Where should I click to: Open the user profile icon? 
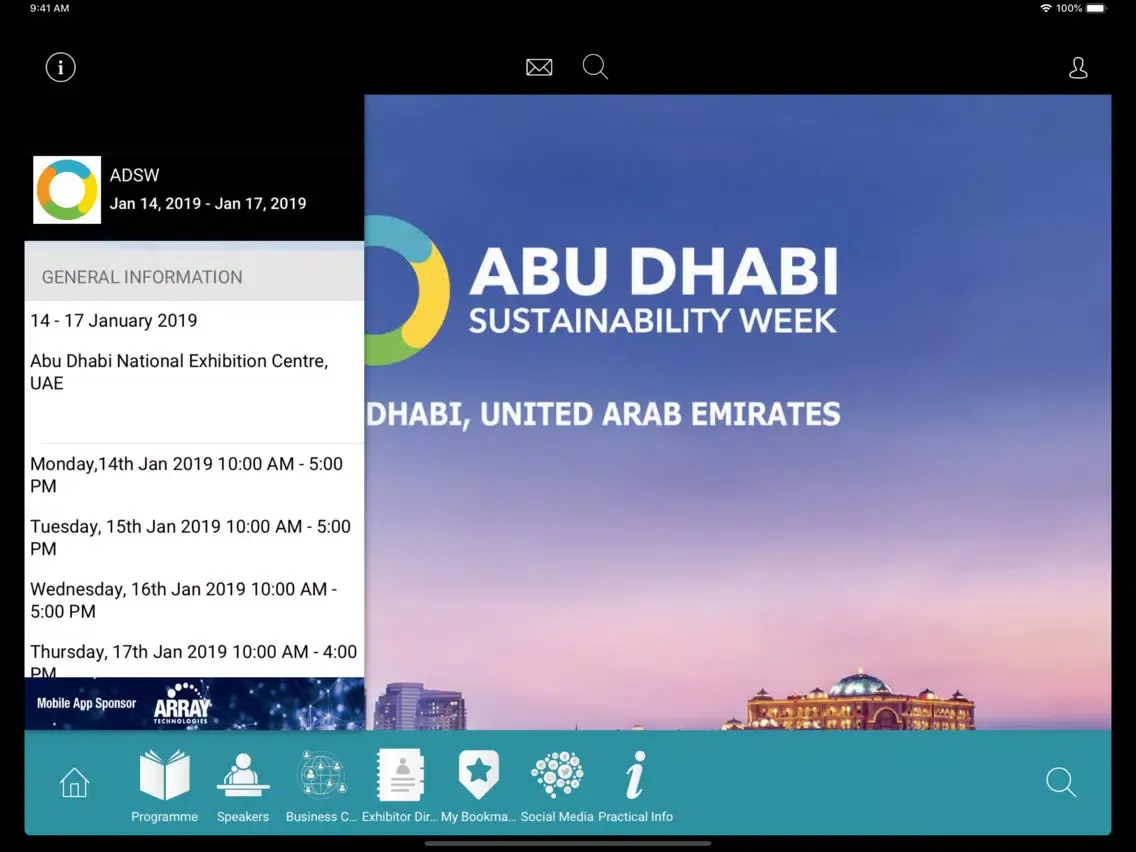[1078, 67]
